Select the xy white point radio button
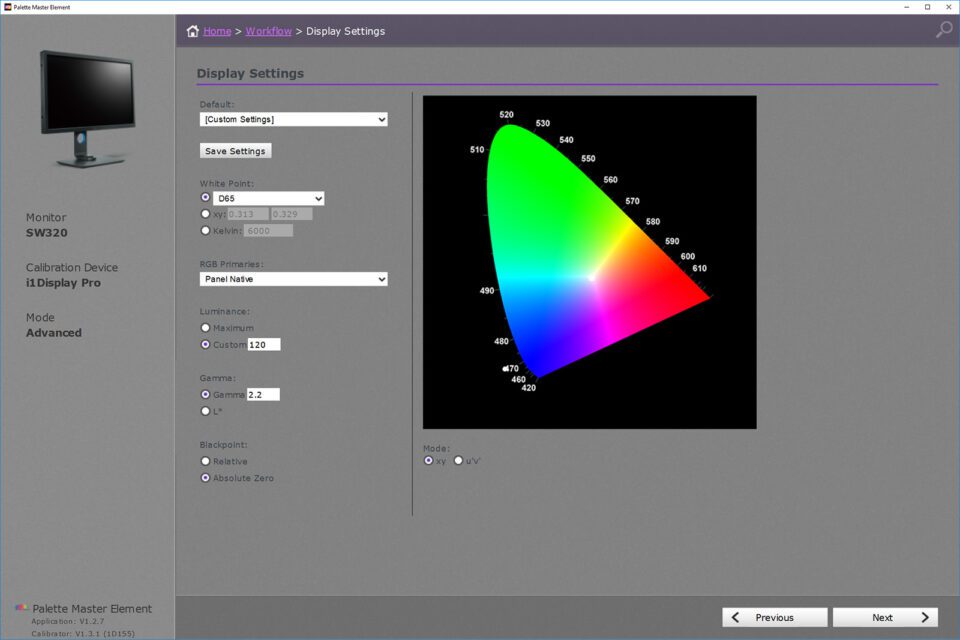 [205, 214]
